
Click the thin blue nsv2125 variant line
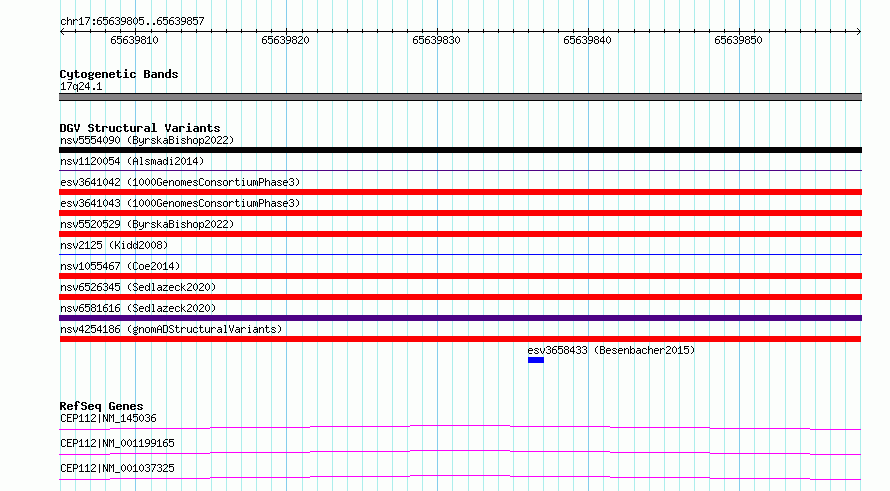460,254
